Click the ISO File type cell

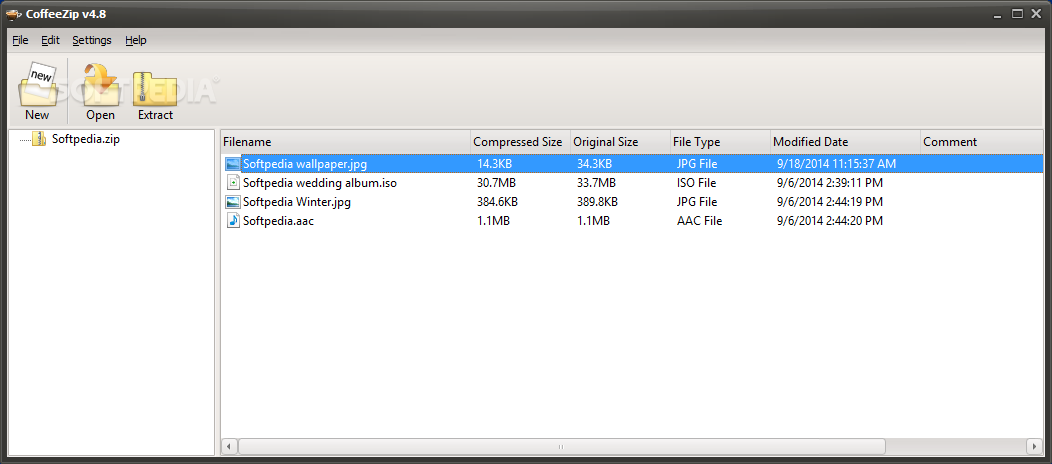(696, 182)
